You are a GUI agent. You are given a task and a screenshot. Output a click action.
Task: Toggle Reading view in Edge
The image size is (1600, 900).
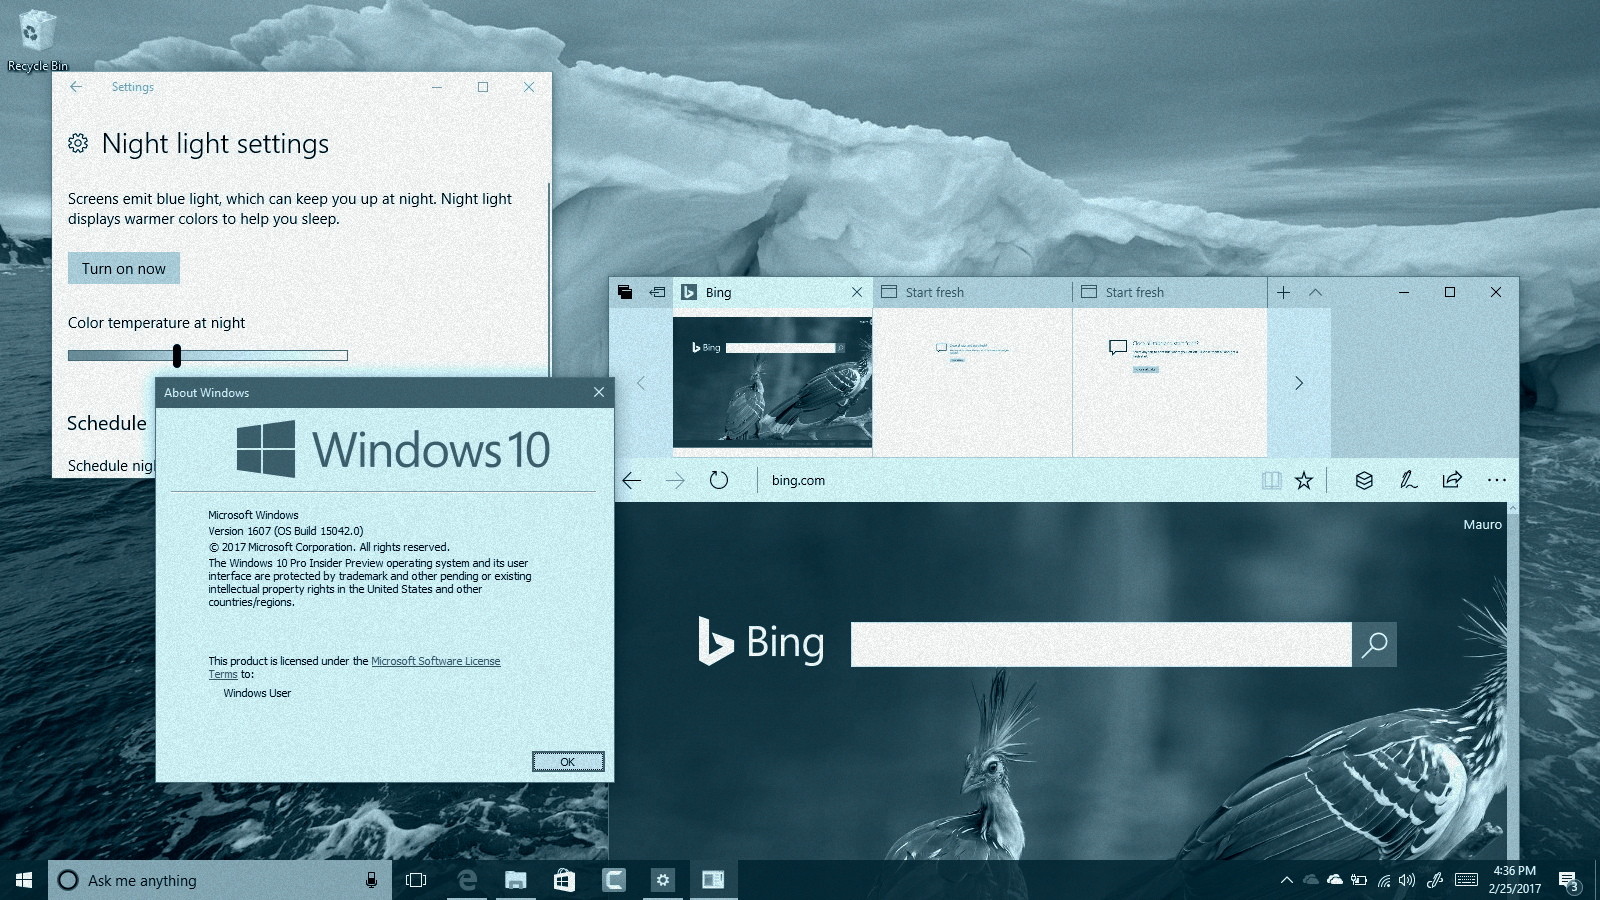[1271, 480]
